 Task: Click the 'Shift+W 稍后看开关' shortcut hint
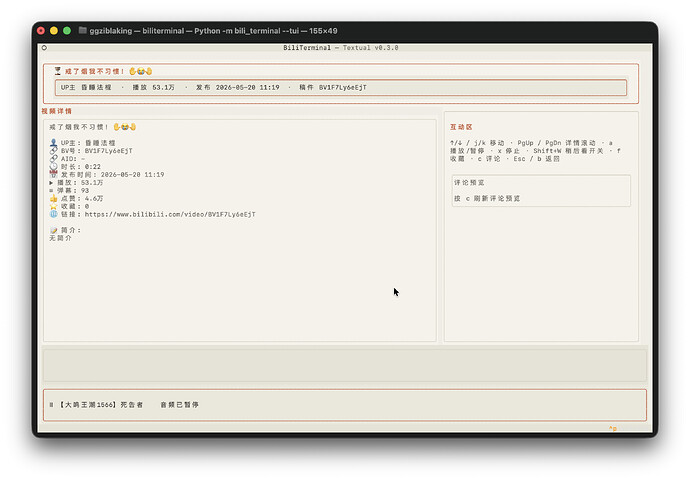click(x=569, y=150)
